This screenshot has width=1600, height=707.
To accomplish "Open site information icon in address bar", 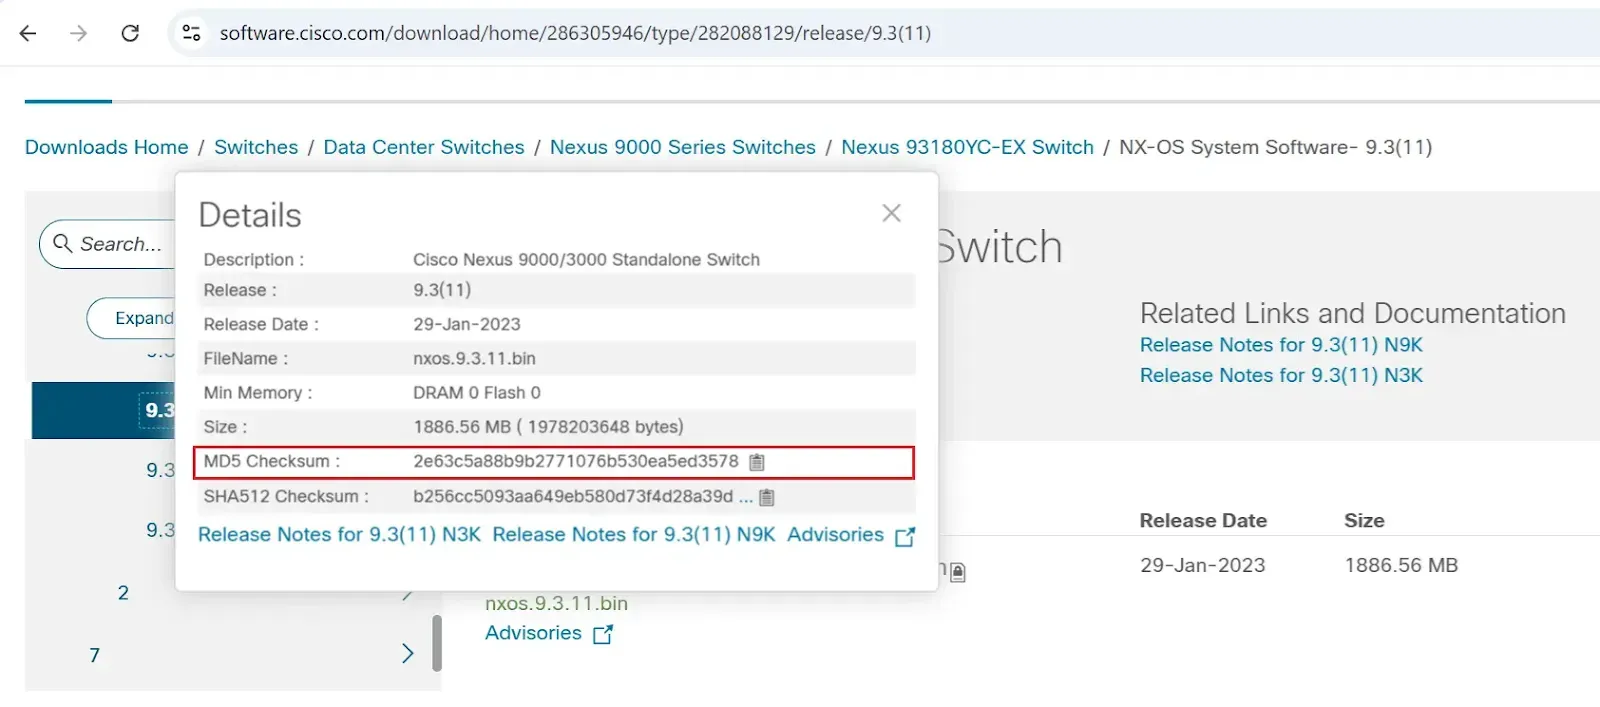I will [x=191, y=33].
